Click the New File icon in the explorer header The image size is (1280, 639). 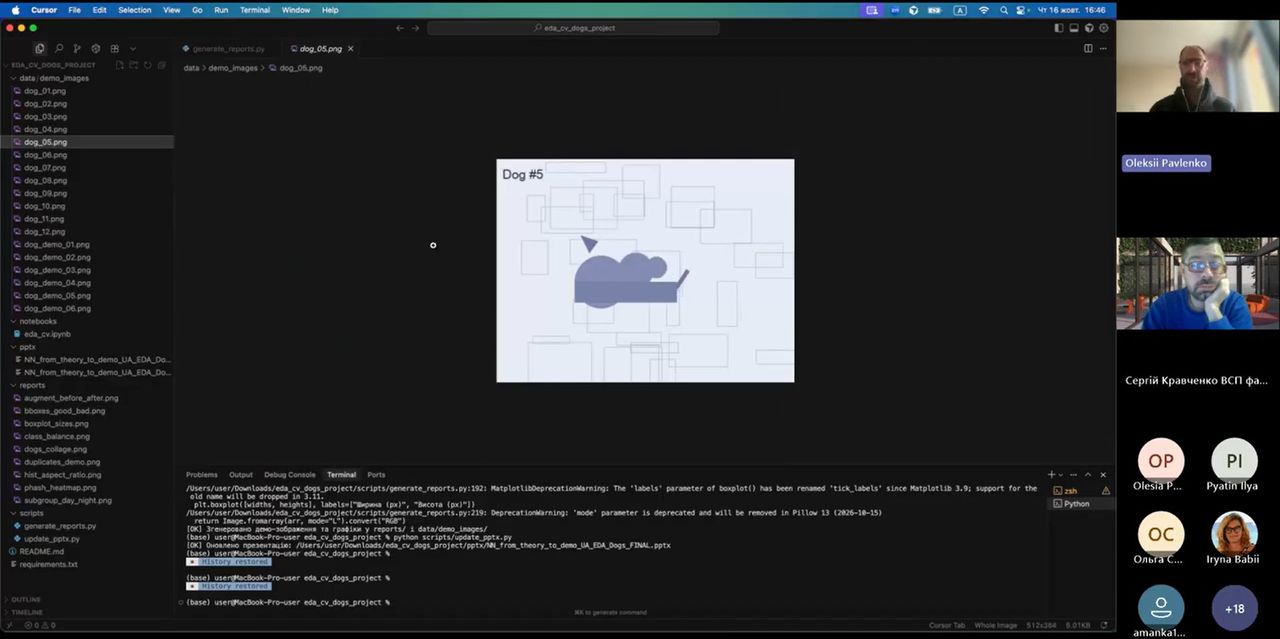(120, 65)
